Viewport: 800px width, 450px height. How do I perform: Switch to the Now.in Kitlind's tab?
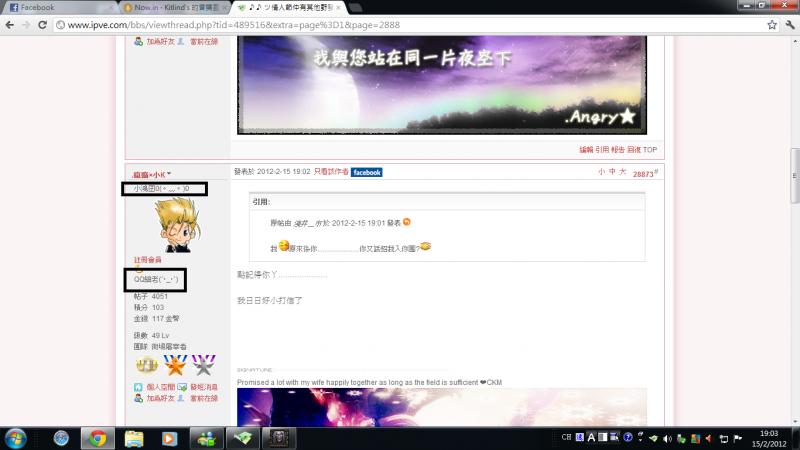click(x=174, y=7)
